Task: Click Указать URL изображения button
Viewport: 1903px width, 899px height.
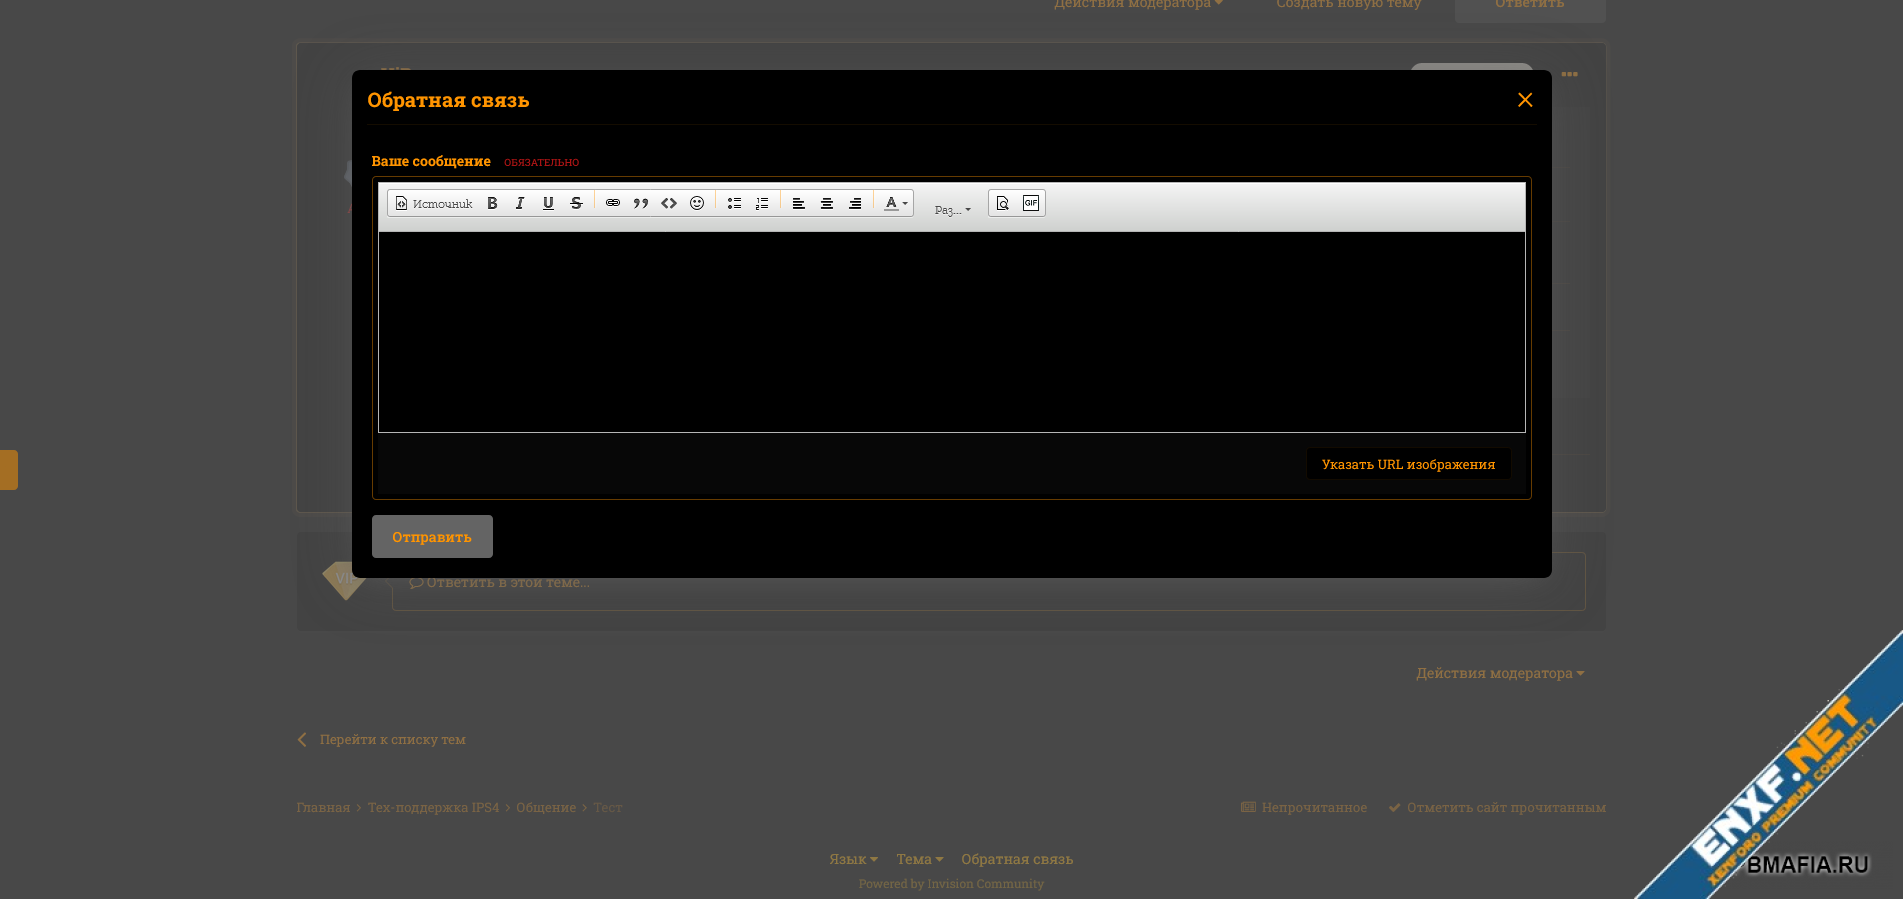Action: [x=1408, y=464]
